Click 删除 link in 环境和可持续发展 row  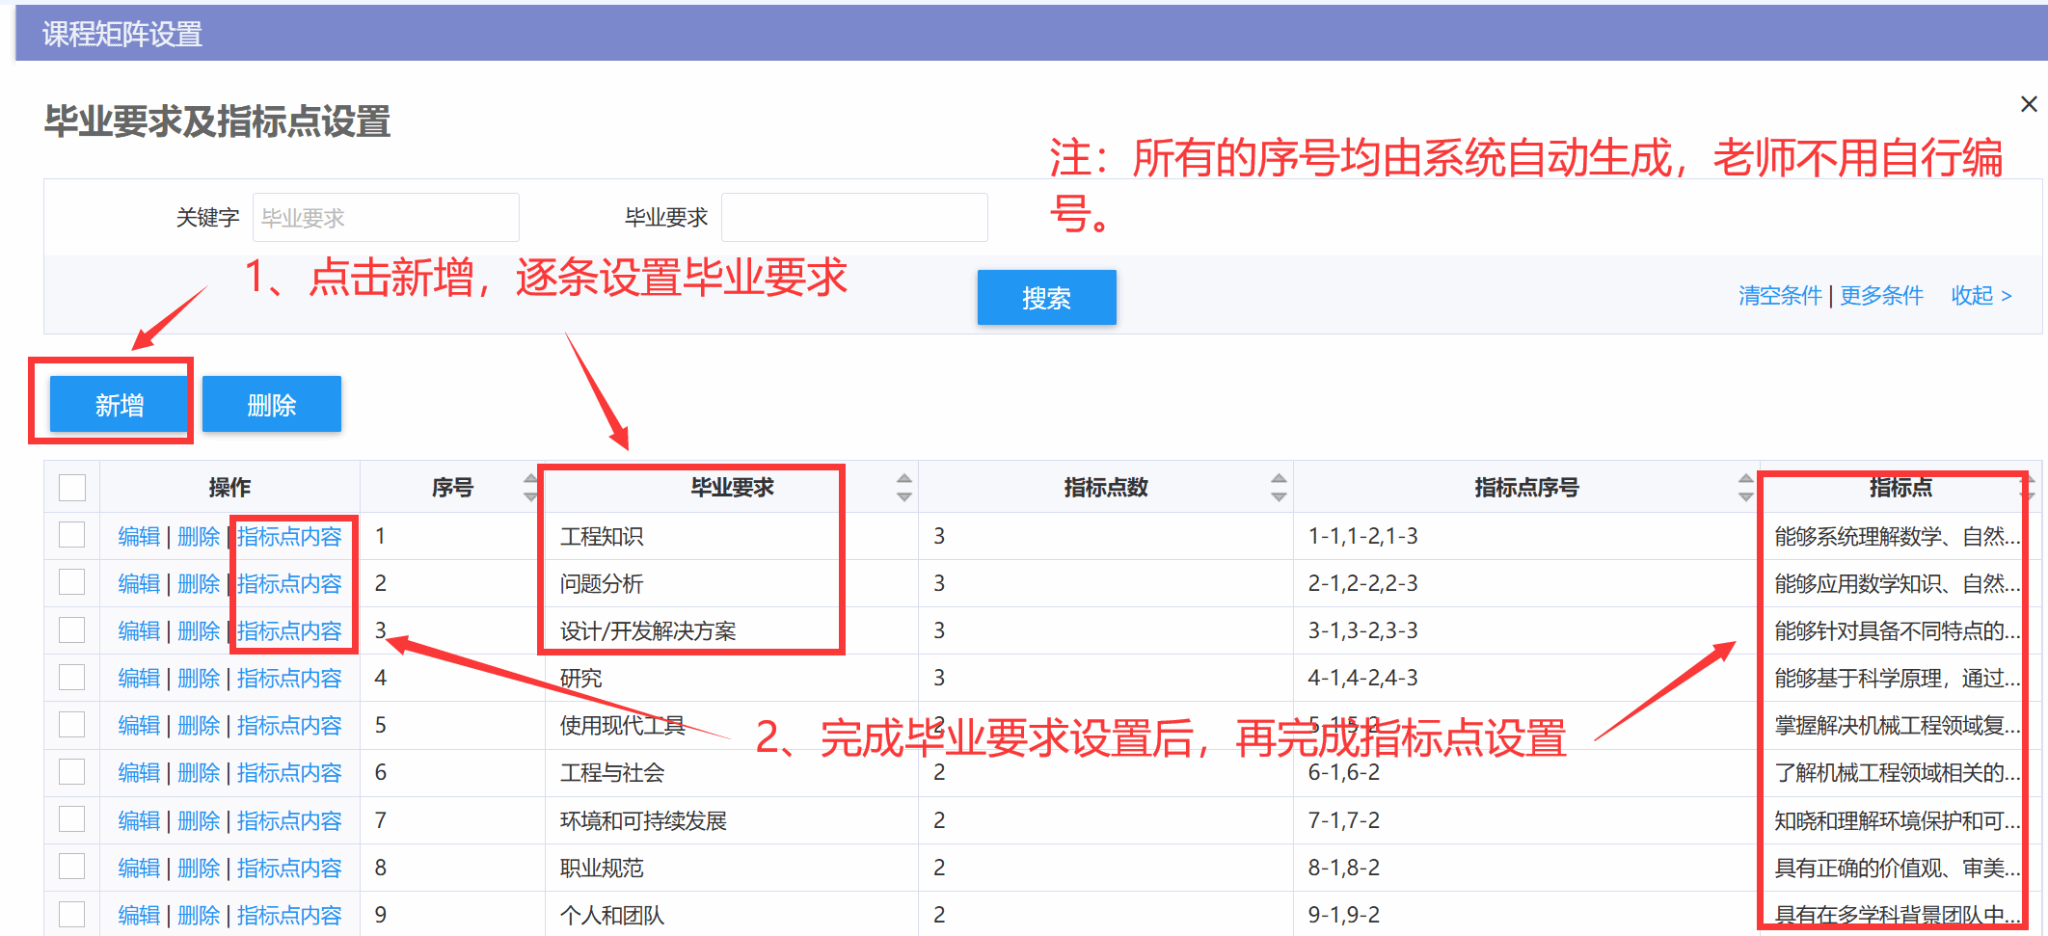pos(198,820)
